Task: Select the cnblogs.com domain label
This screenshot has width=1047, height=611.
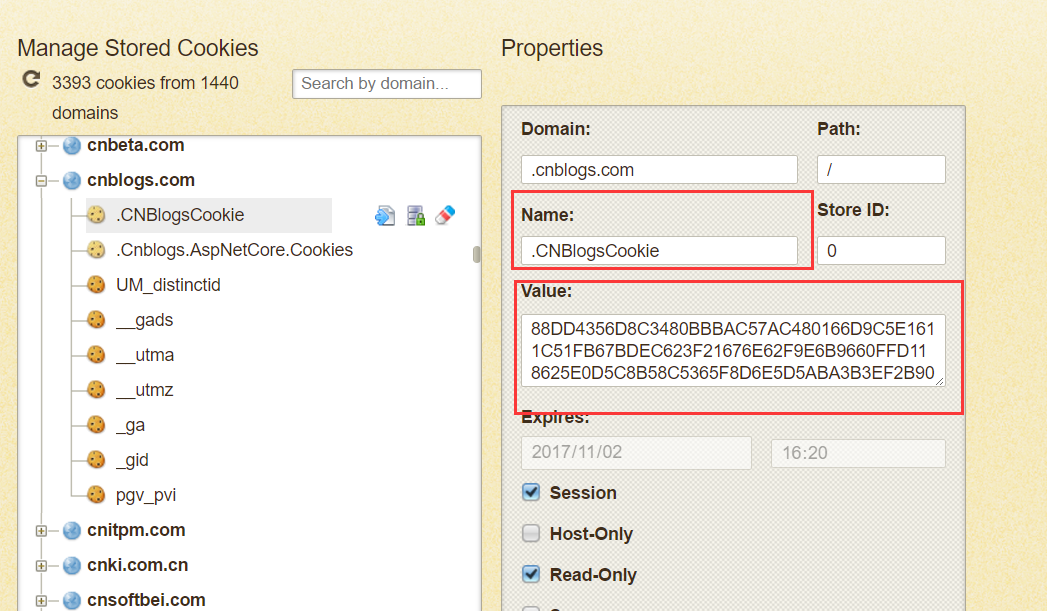Action: click(141, 180)
